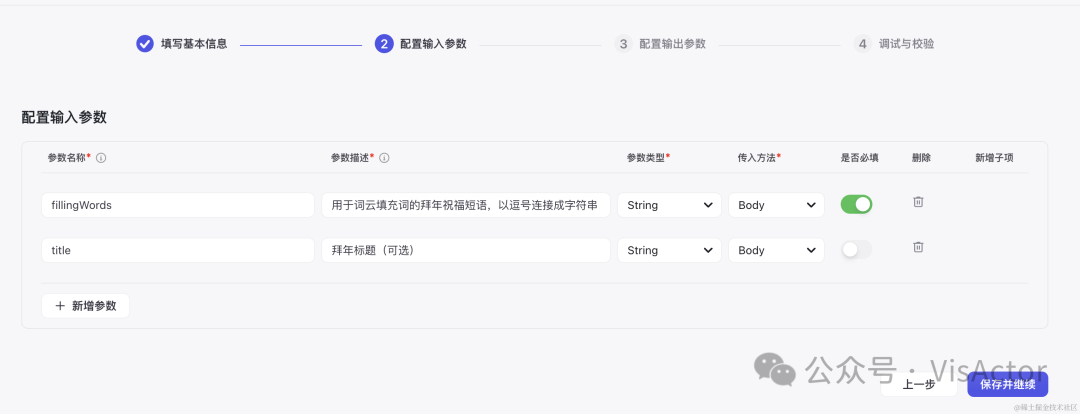Click 是否必填 column header
Screen dimensions: 1080x414
[860, 158]
